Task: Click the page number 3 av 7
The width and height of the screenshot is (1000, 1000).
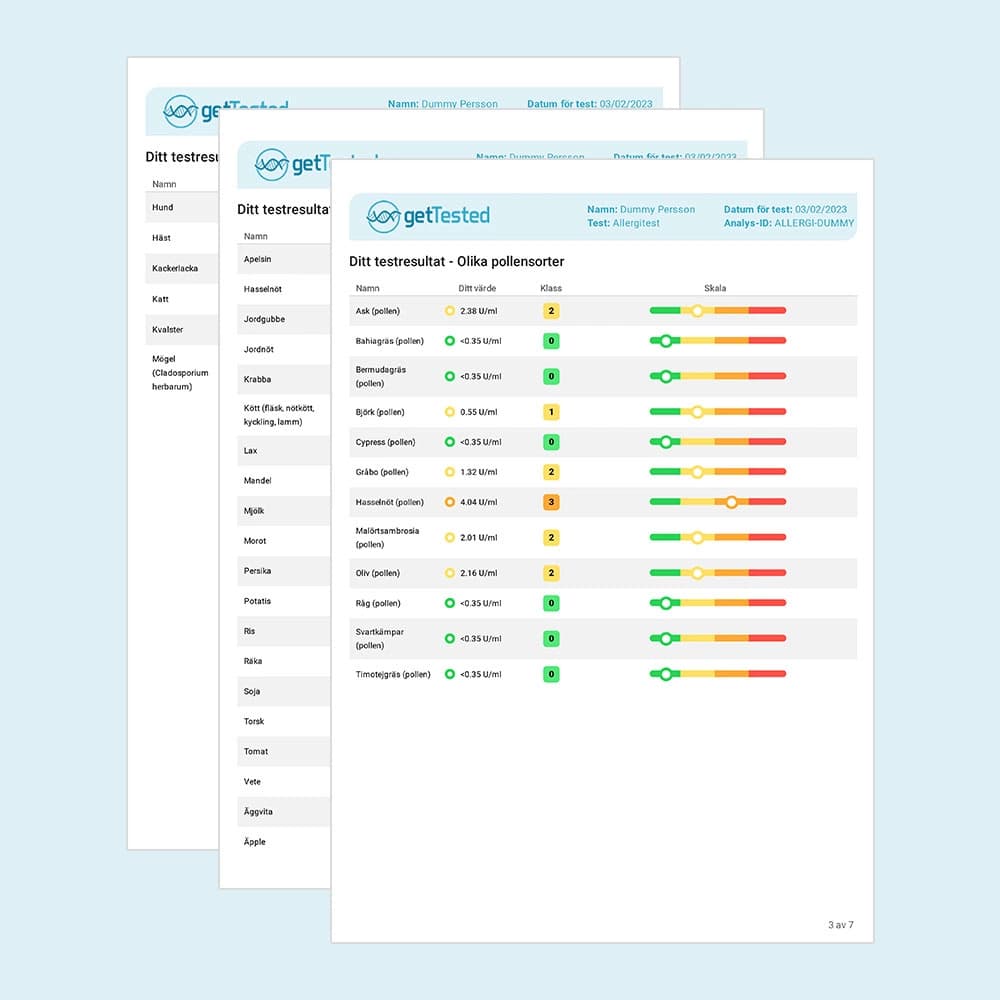Action: [840, 925]
